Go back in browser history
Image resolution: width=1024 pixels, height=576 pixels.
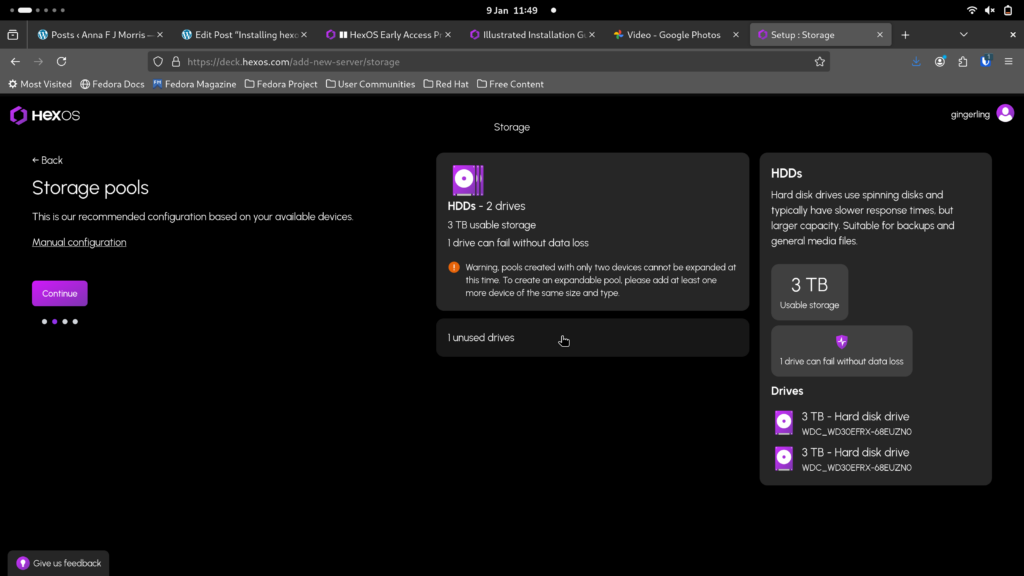pos(15,61)
